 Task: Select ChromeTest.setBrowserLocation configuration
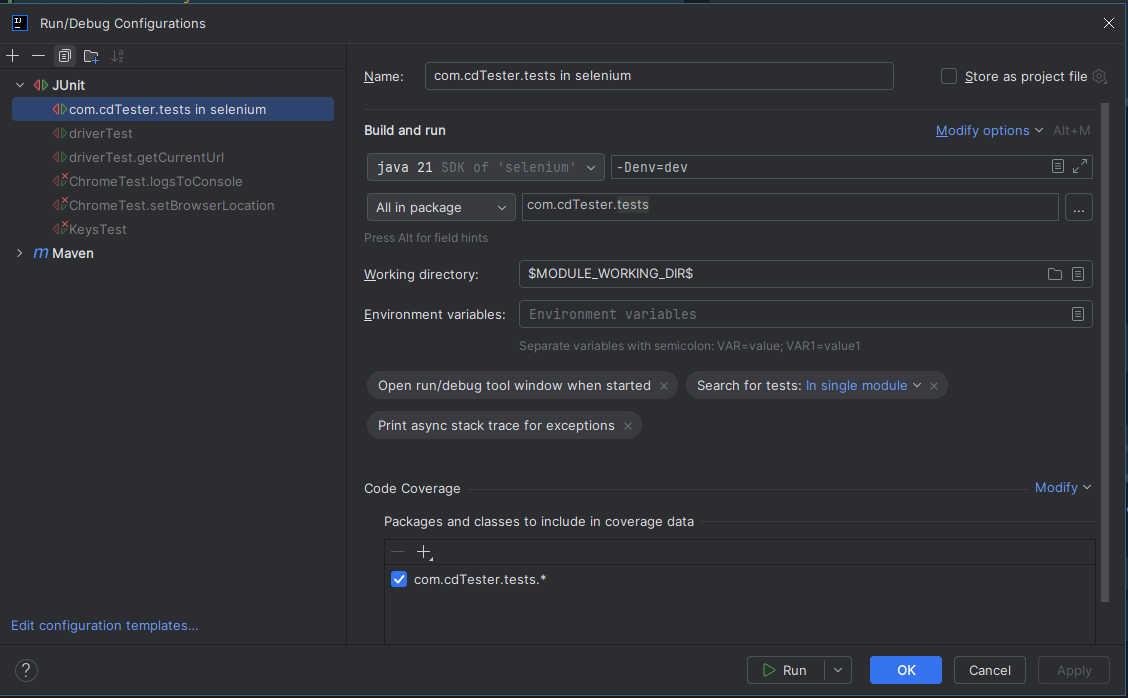[x=173, y=205]
